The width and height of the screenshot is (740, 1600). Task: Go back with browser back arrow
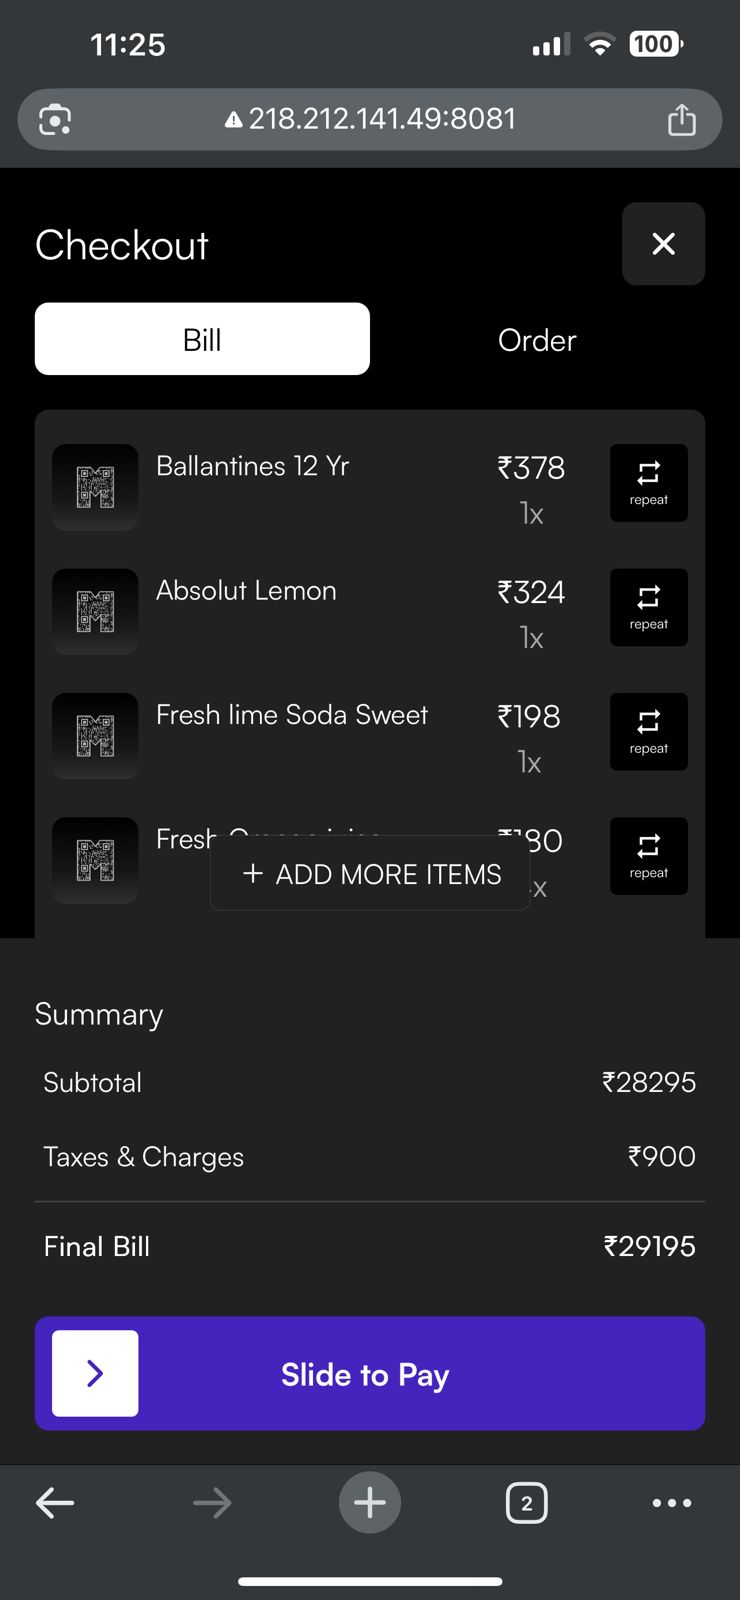click(x=55, y=1502)
